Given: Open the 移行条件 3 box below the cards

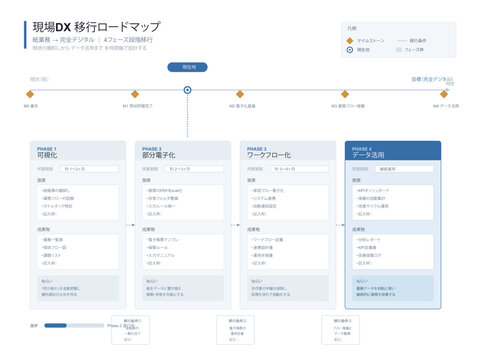Looking at the screenshot, I should click(x=340, y=330).
